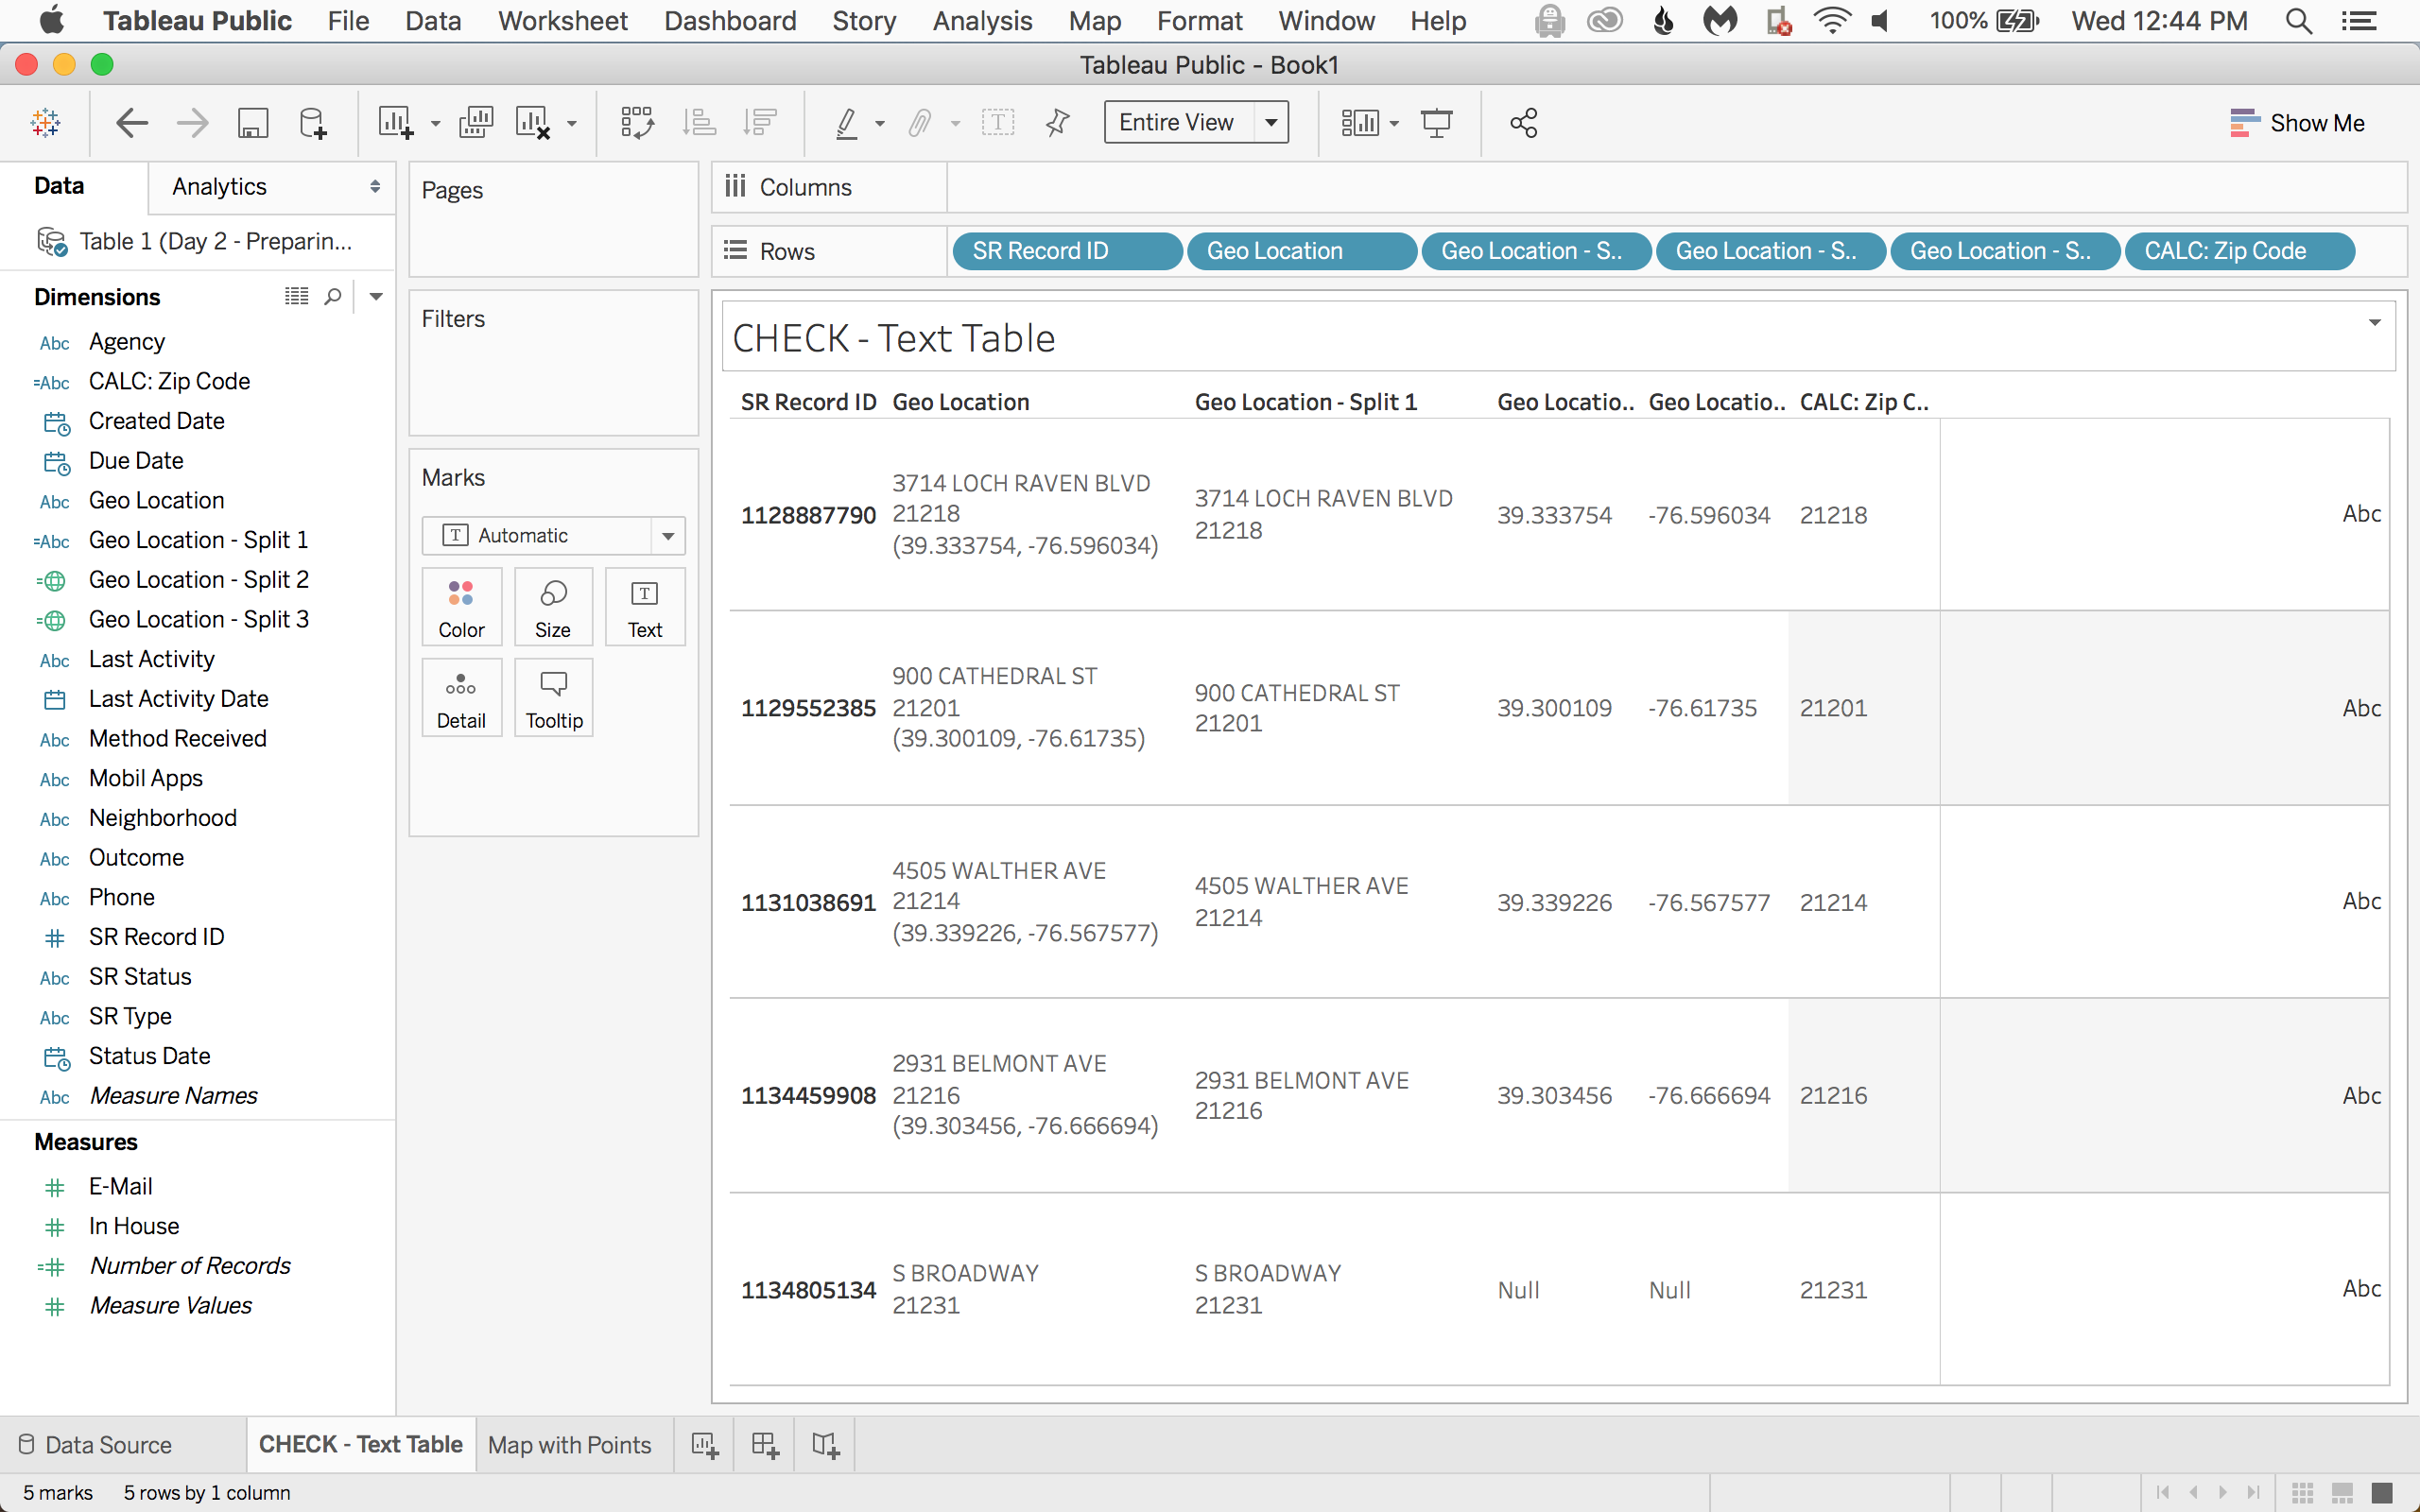
Task: Click the fix axes pin icon
Action: tap(1057, 123)
